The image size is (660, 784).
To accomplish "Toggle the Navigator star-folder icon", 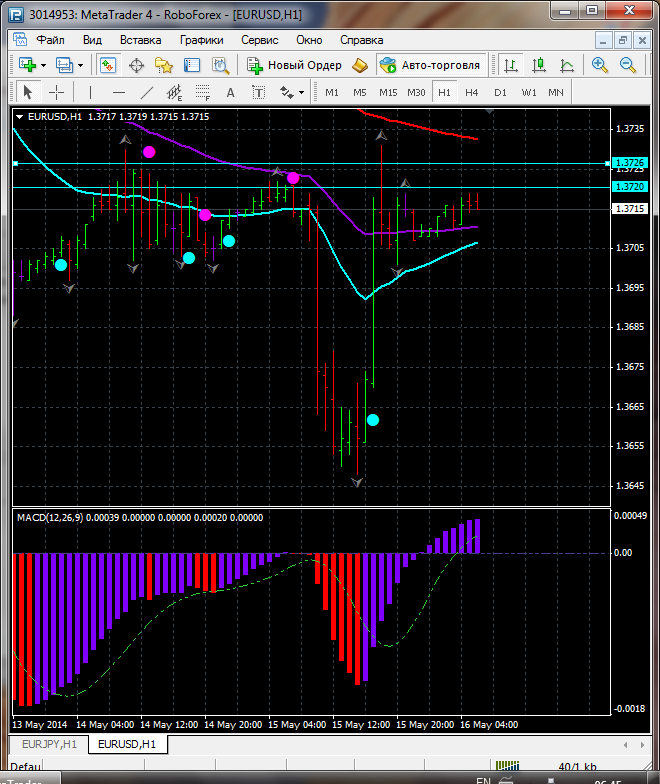I will 164,65.
